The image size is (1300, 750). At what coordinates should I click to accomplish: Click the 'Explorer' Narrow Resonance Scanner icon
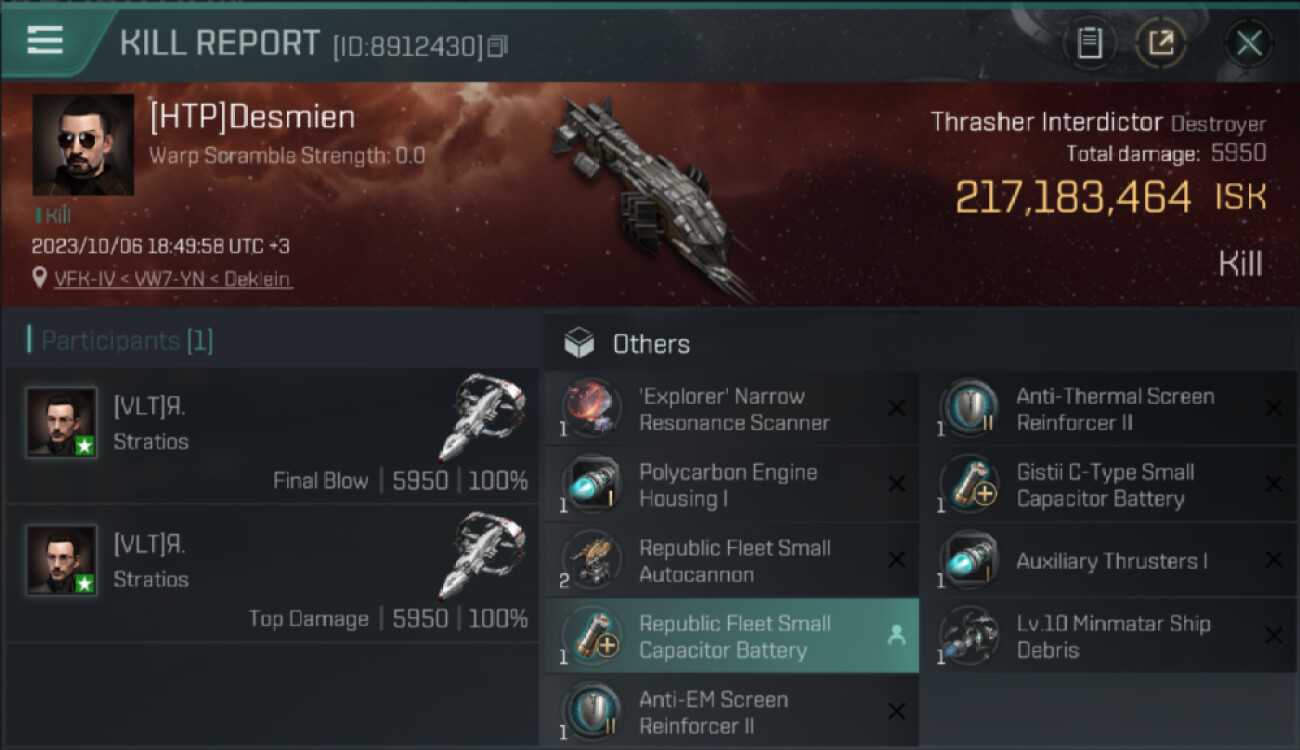tap(591, 408)
